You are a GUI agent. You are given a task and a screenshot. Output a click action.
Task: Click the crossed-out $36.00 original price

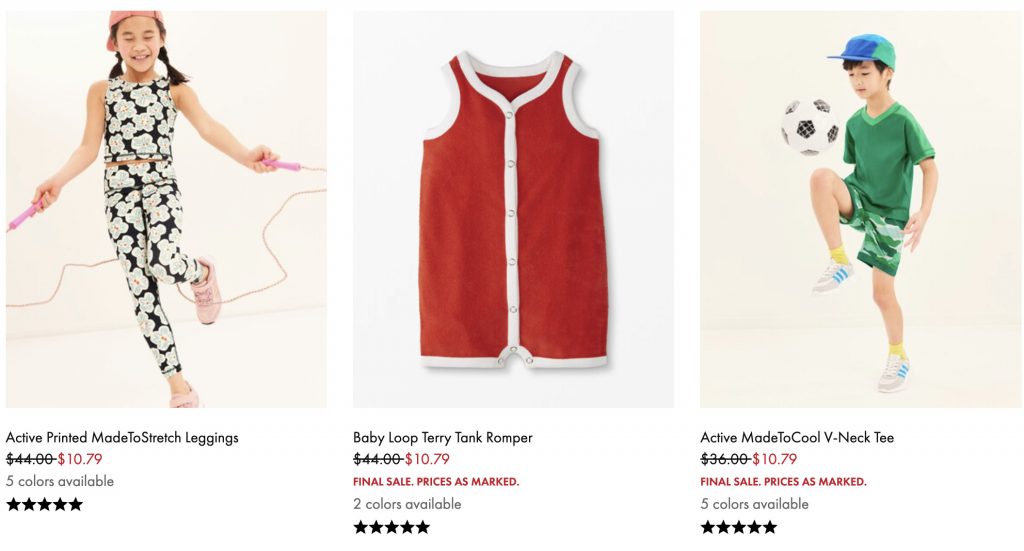(724, 460)
